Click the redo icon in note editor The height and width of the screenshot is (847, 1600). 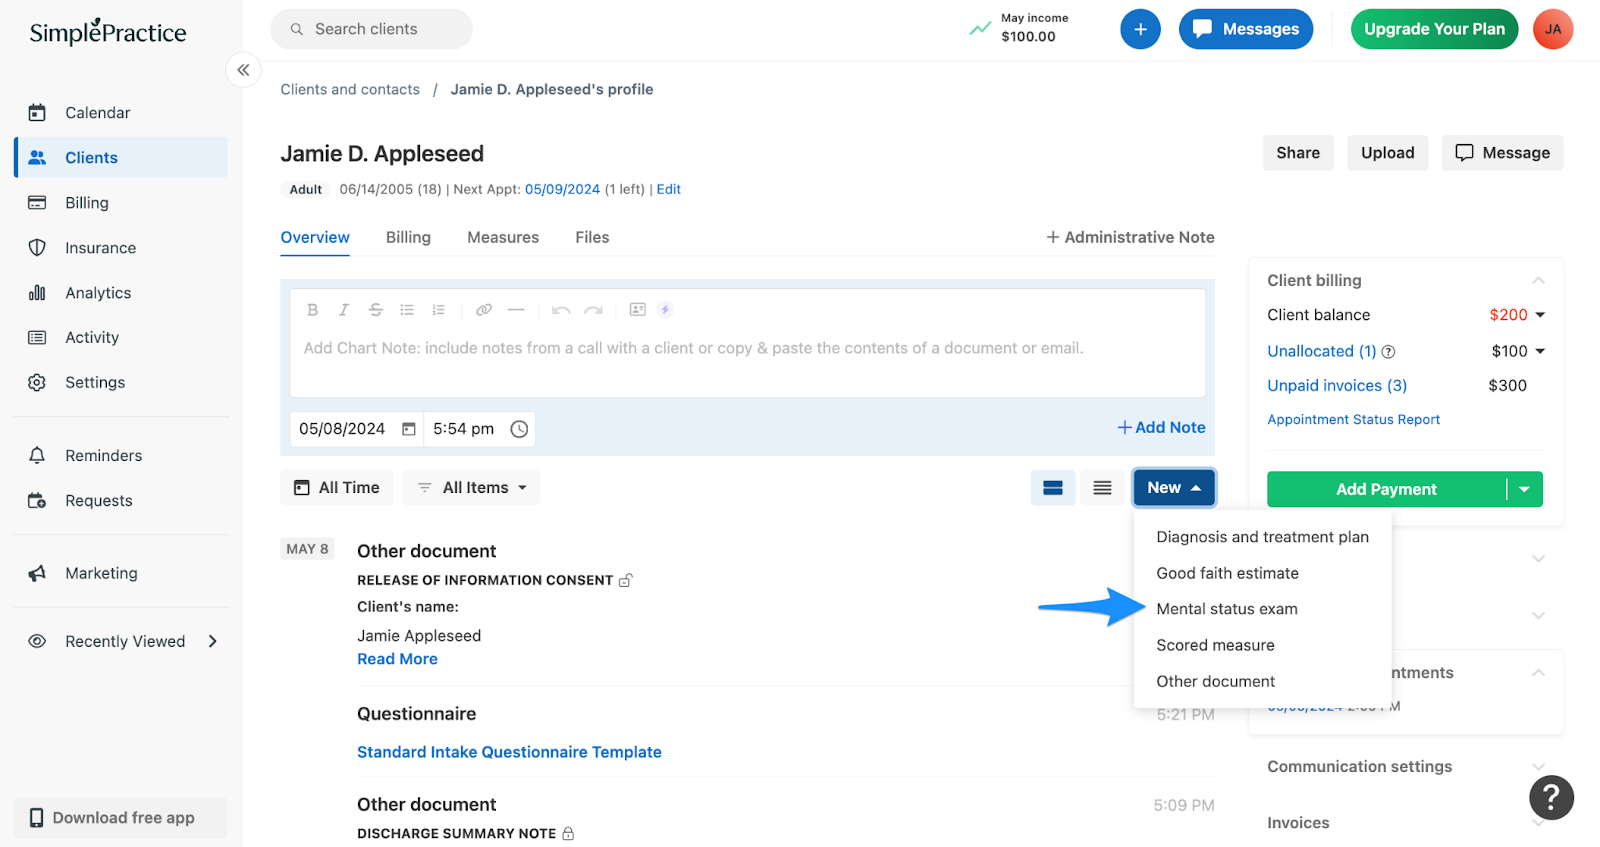[x=593, y=310]
